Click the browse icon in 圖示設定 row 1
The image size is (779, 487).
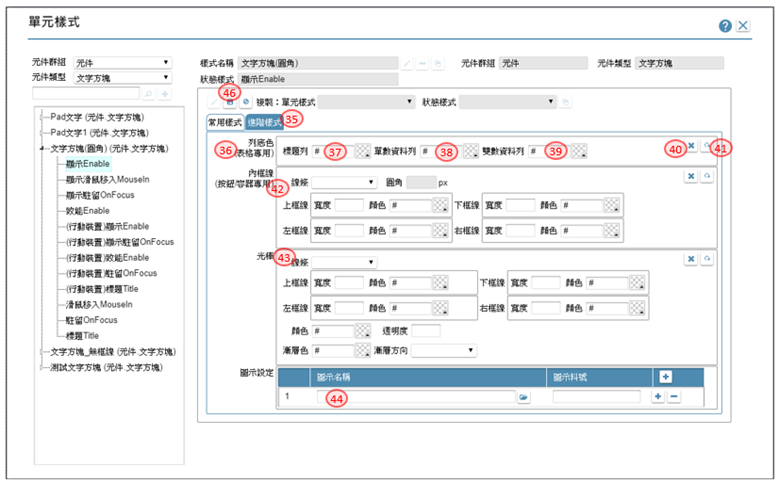pos(524,397)
